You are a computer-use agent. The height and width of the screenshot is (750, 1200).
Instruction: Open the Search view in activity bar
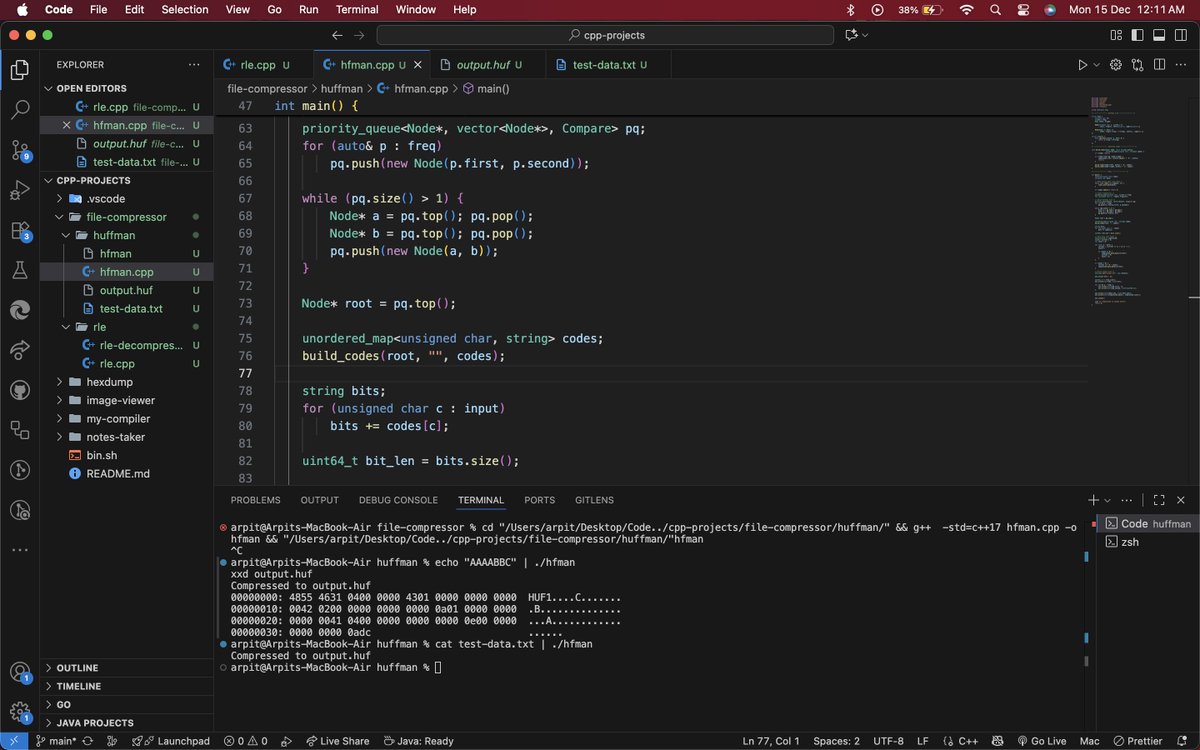pos(19,110)
